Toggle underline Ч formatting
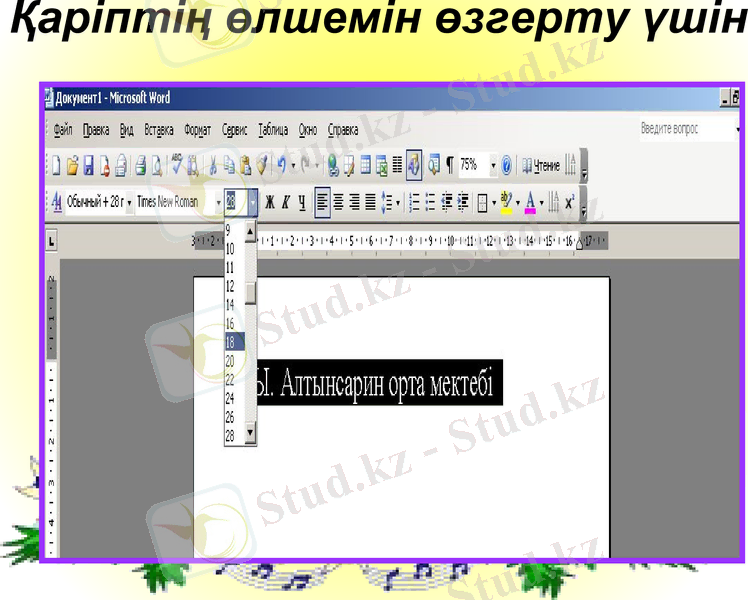 coord(302,203)
